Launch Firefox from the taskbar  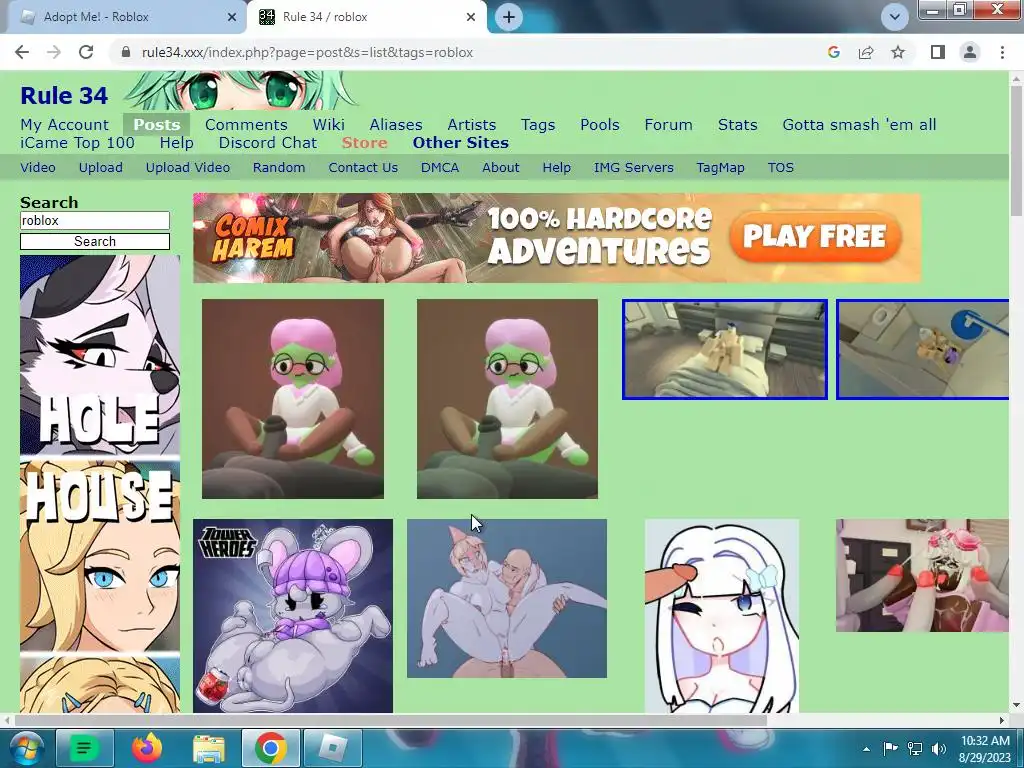(x=147, y=748)
